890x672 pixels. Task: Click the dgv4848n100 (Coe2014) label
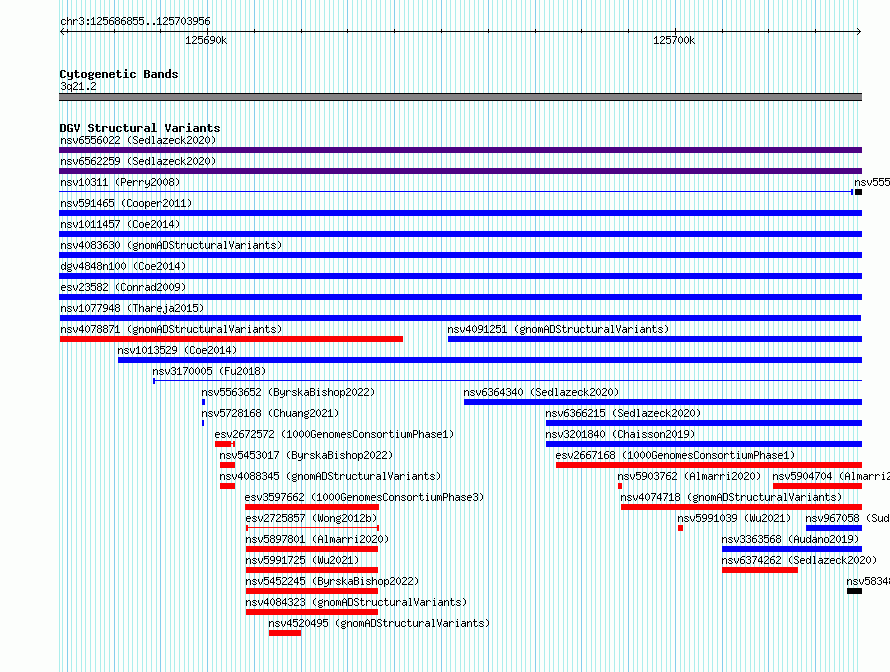point(123,266)
